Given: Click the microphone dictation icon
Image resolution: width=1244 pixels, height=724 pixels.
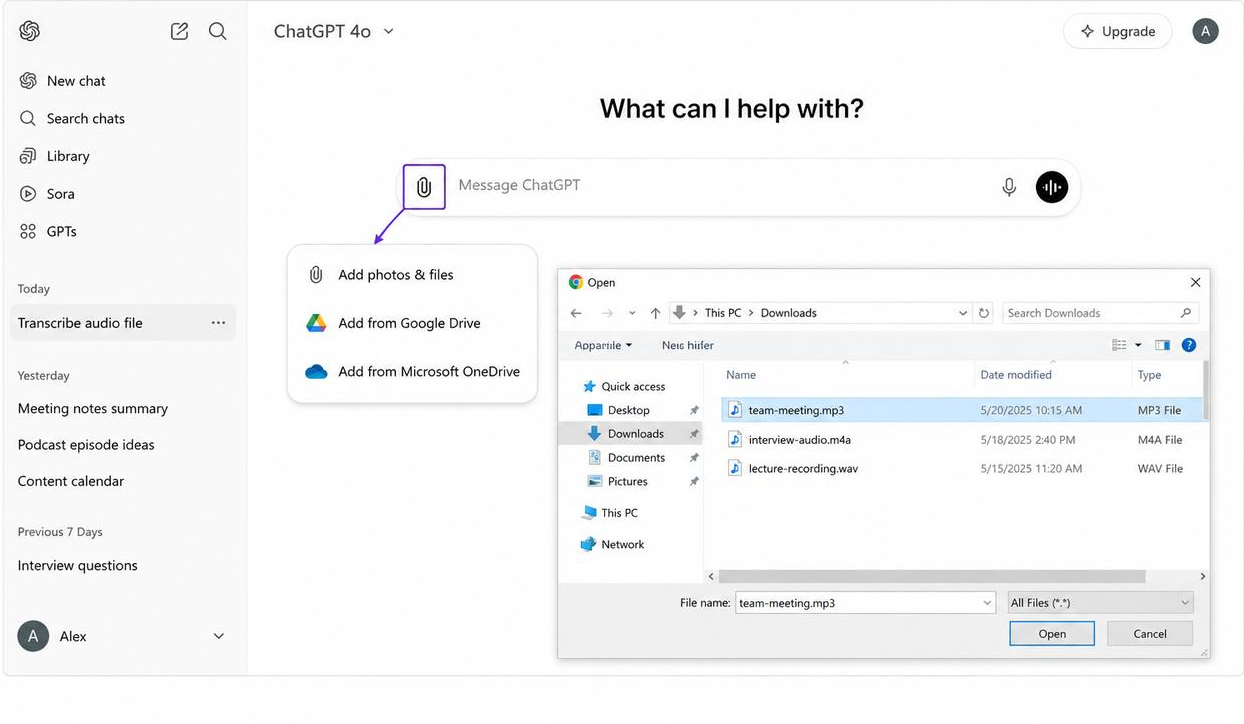Looking at the screenshot, I should coord(1009,187).
